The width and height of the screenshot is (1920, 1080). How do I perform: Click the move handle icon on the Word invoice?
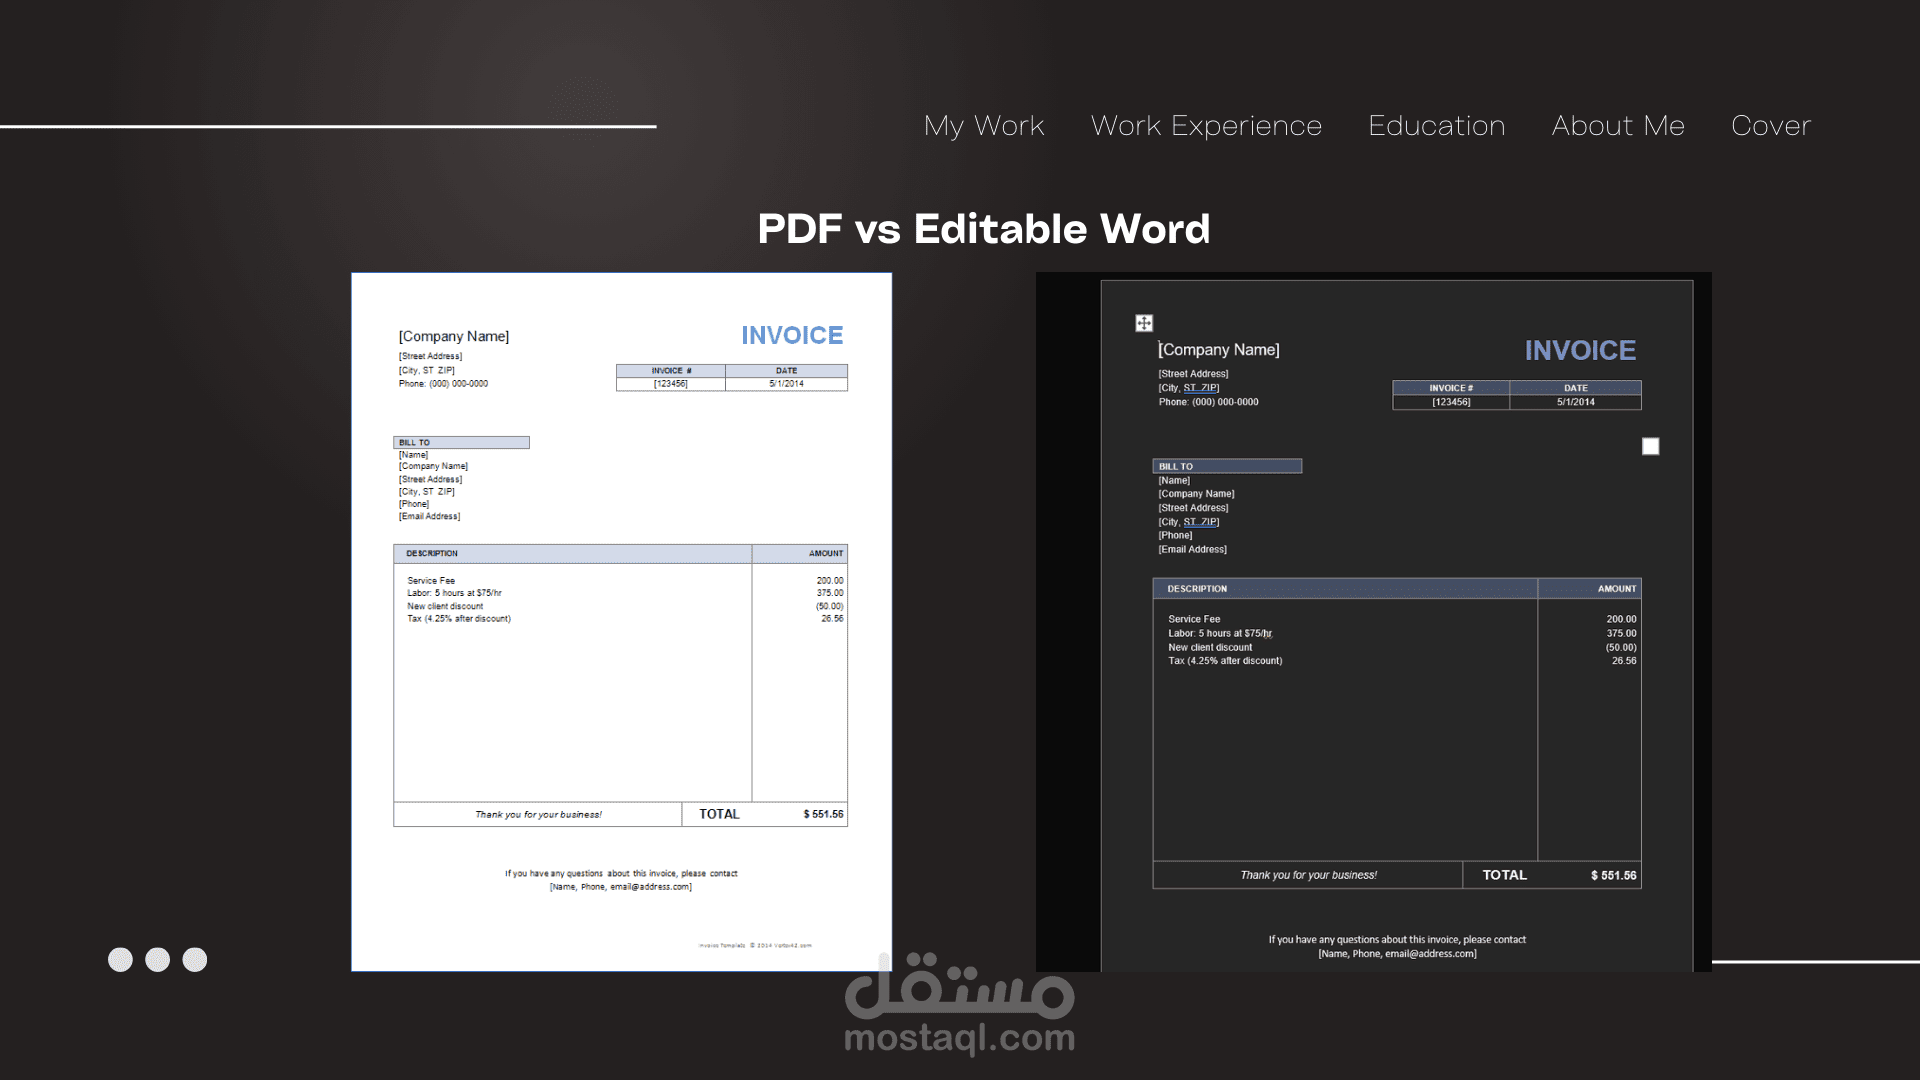pos(1143,323)
